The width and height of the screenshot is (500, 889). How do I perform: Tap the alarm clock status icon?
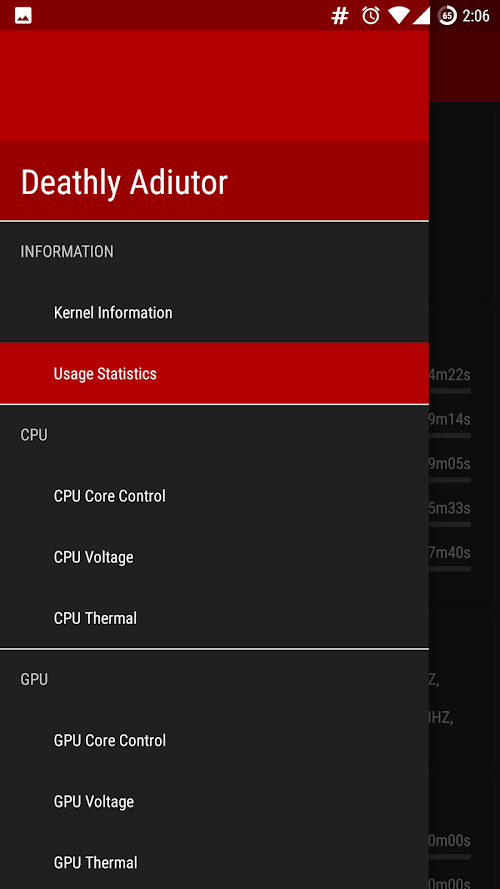point(371,15)
